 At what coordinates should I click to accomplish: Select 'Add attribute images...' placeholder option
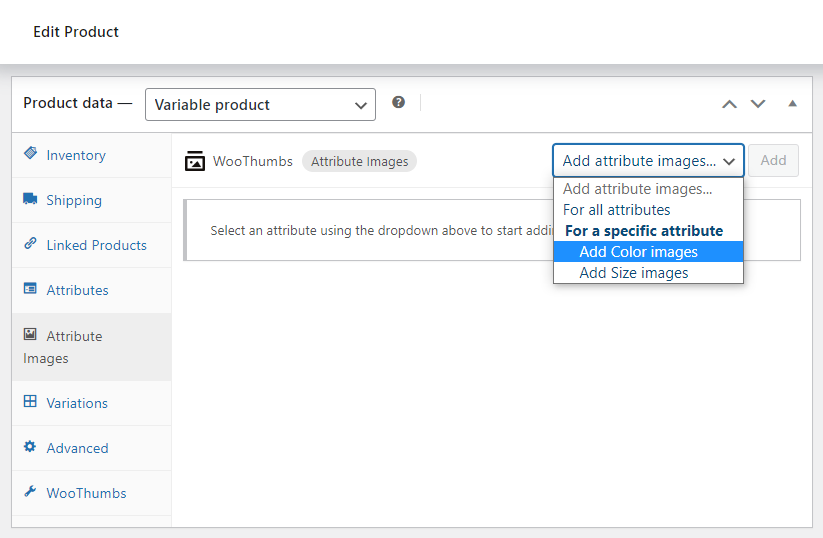click(648, 189)
